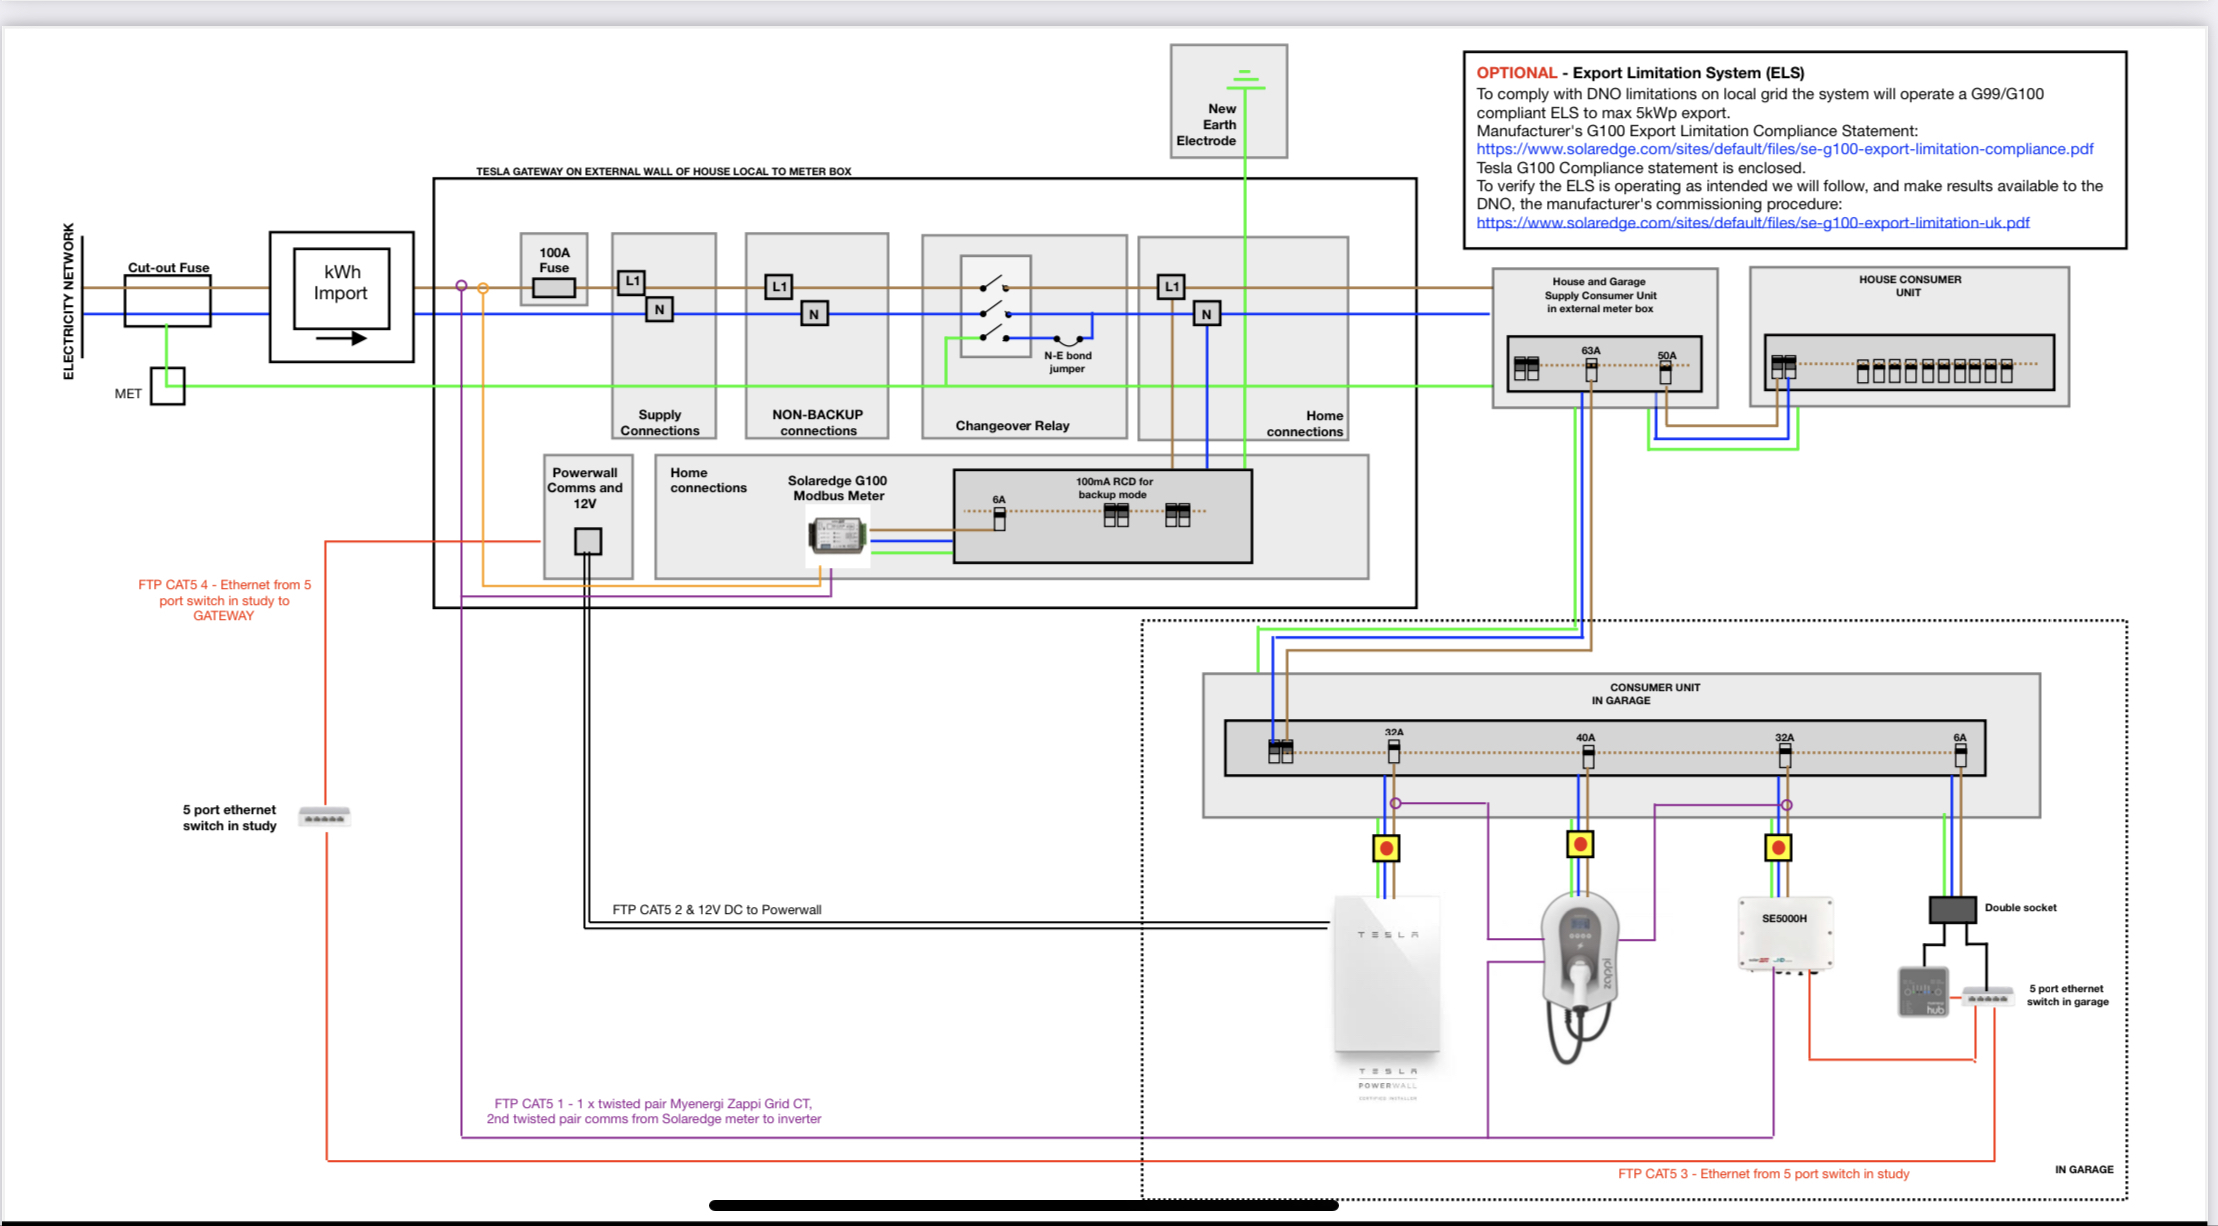Select the 'Changeover Relay' label

point(1012,426)
